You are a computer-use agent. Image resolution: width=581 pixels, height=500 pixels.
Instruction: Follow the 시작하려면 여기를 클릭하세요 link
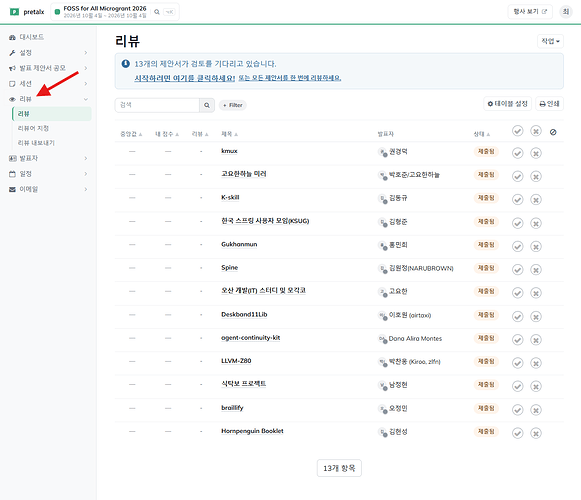pos(185,78)
